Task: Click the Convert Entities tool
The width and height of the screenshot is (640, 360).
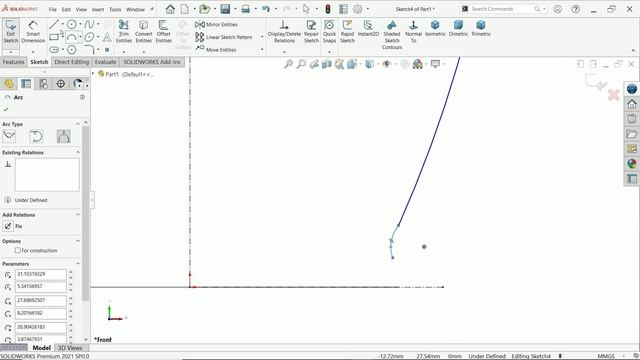Action: coord(144,32)
